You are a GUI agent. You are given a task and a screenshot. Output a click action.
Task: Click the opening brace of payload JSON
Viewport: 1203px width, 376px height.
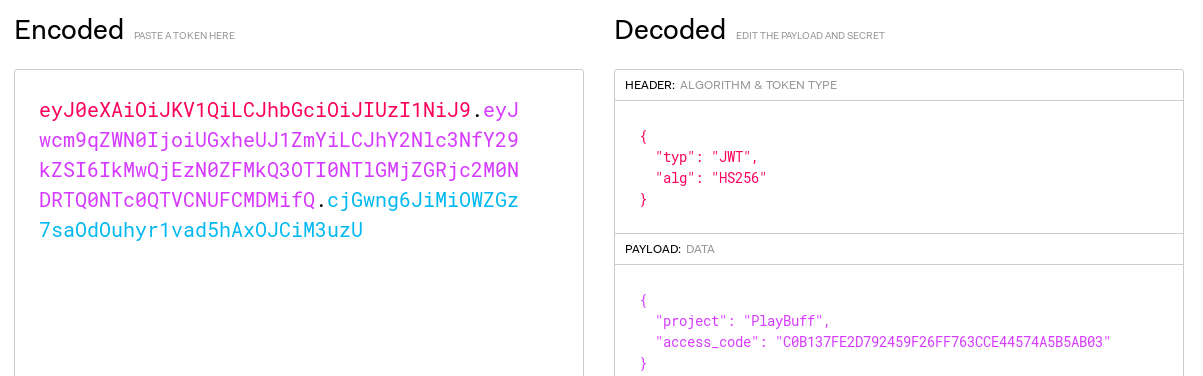pyautogui.click(x=644, y=300)
